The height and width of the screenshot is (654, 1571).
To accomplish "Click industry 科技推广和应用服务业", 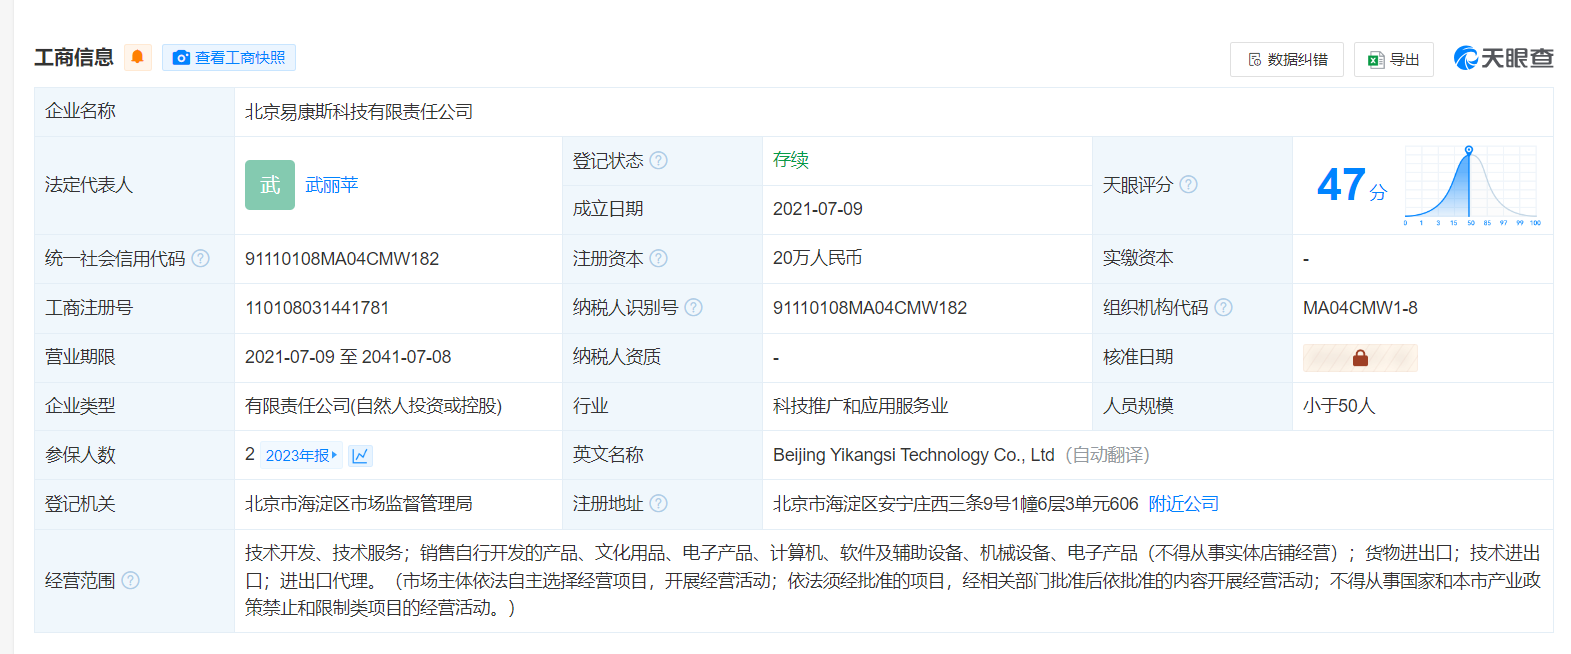I will pos(861,406).
